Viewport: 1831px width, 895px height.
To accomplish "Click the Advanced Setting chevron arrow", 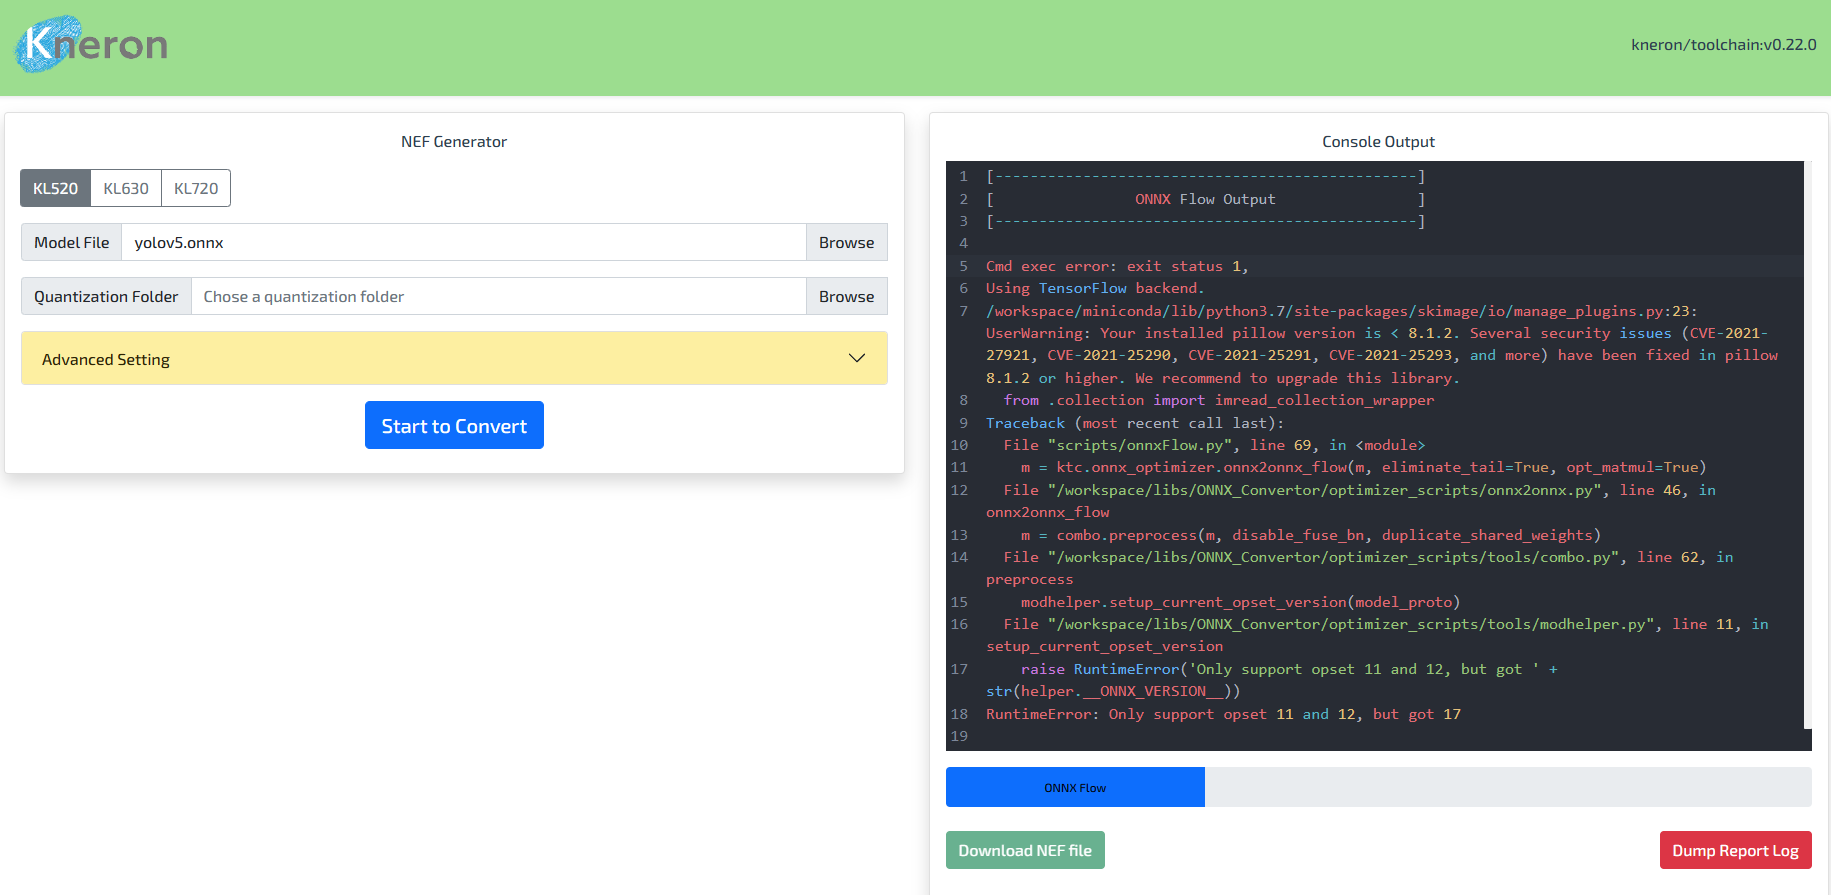I will [857, 358].
